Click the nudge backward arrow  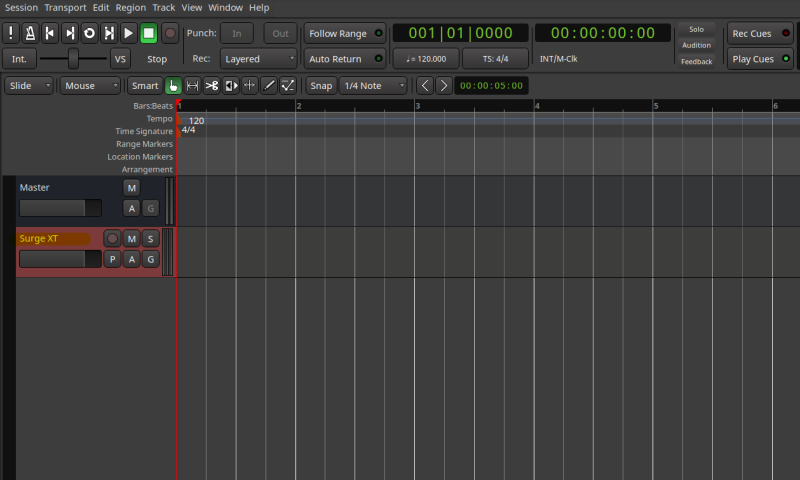pyautogui.click(x=424, y=86)
